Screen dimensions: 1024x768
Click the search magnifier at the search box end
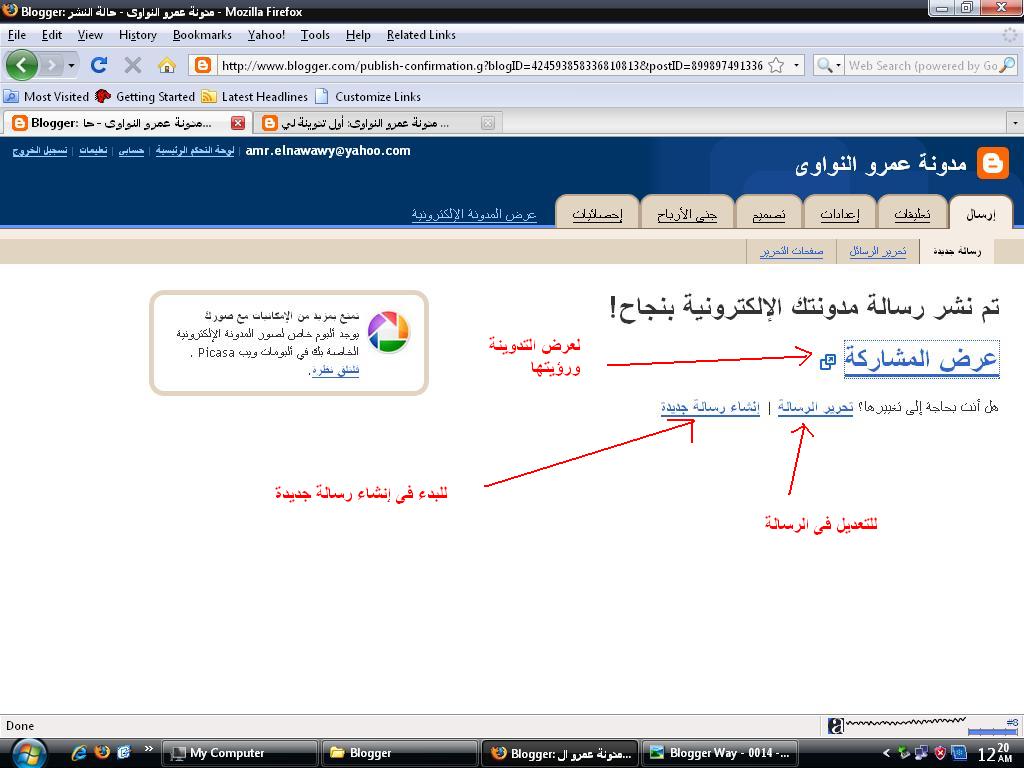[x=1008, y=65]
